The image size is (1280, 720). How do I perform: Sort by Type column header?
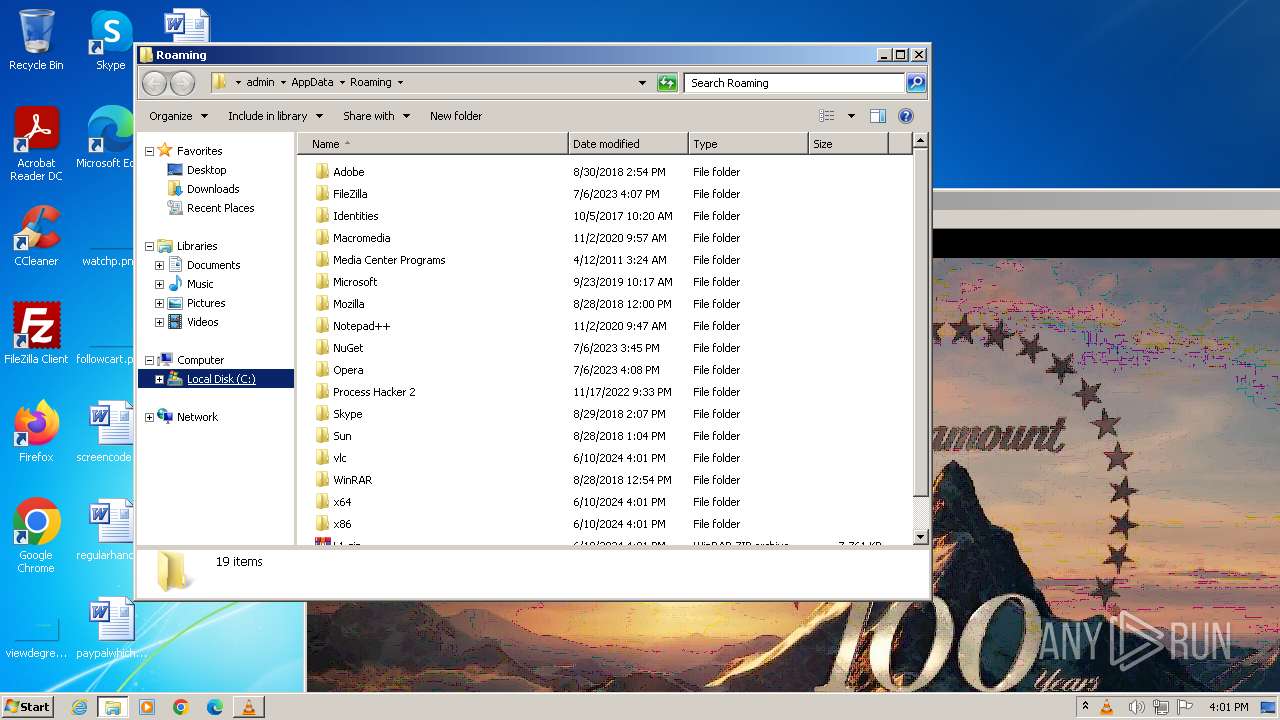(x=748, y=144)
